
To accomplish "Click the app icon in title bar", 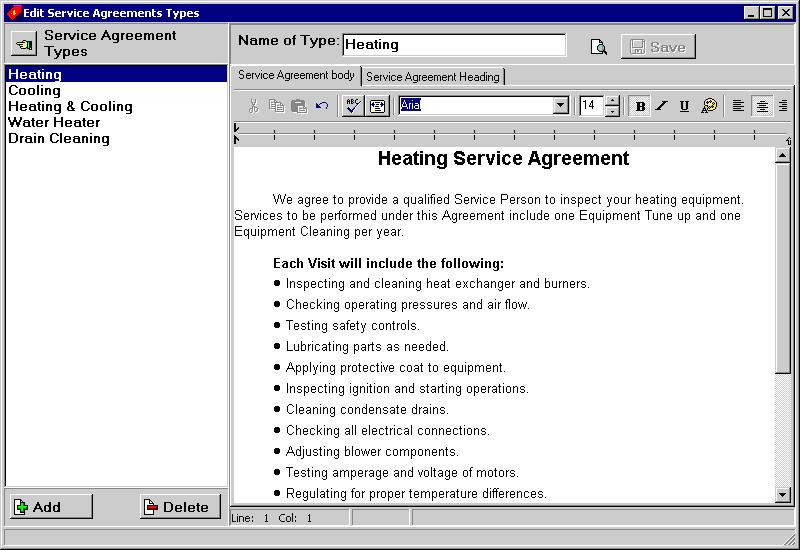I will tap(13, 12).
